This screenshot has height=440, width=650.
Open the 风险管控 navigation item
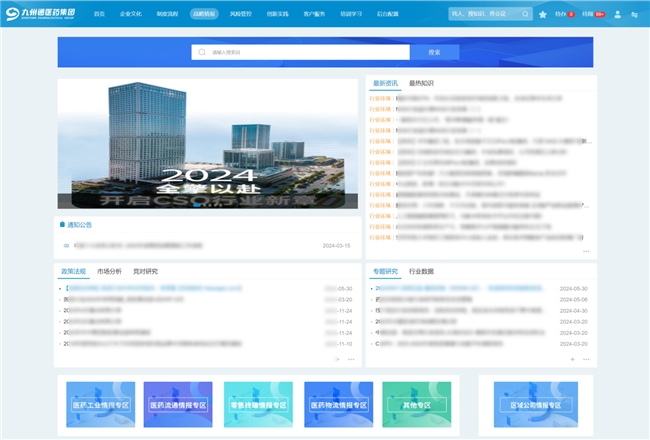pyautogui.click(x=241, y=14)
